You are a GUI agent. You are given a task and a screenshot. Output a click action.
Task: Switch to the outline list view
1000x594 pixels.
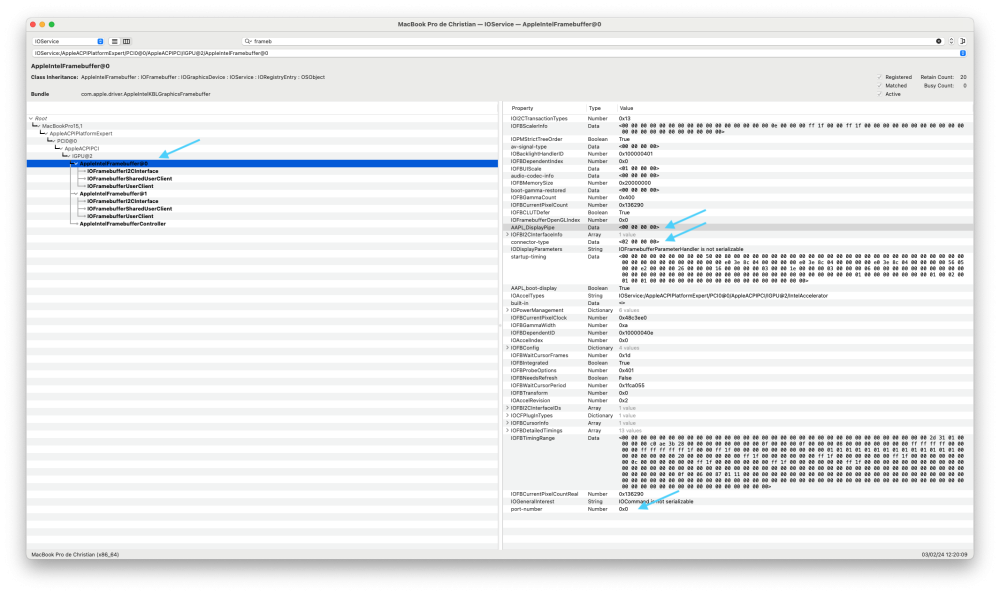click(x=115, y=41)
